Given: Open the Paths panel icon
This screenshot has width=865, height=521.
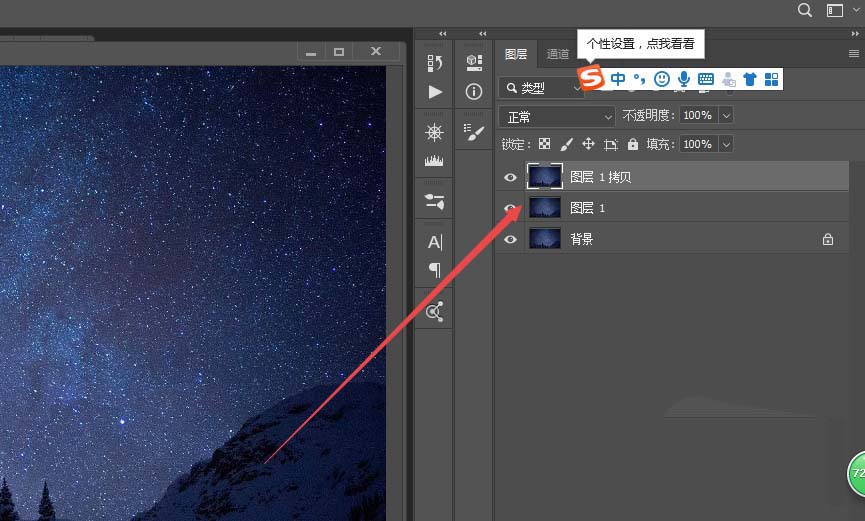Looking at the screenshot, I should point(434,312).
